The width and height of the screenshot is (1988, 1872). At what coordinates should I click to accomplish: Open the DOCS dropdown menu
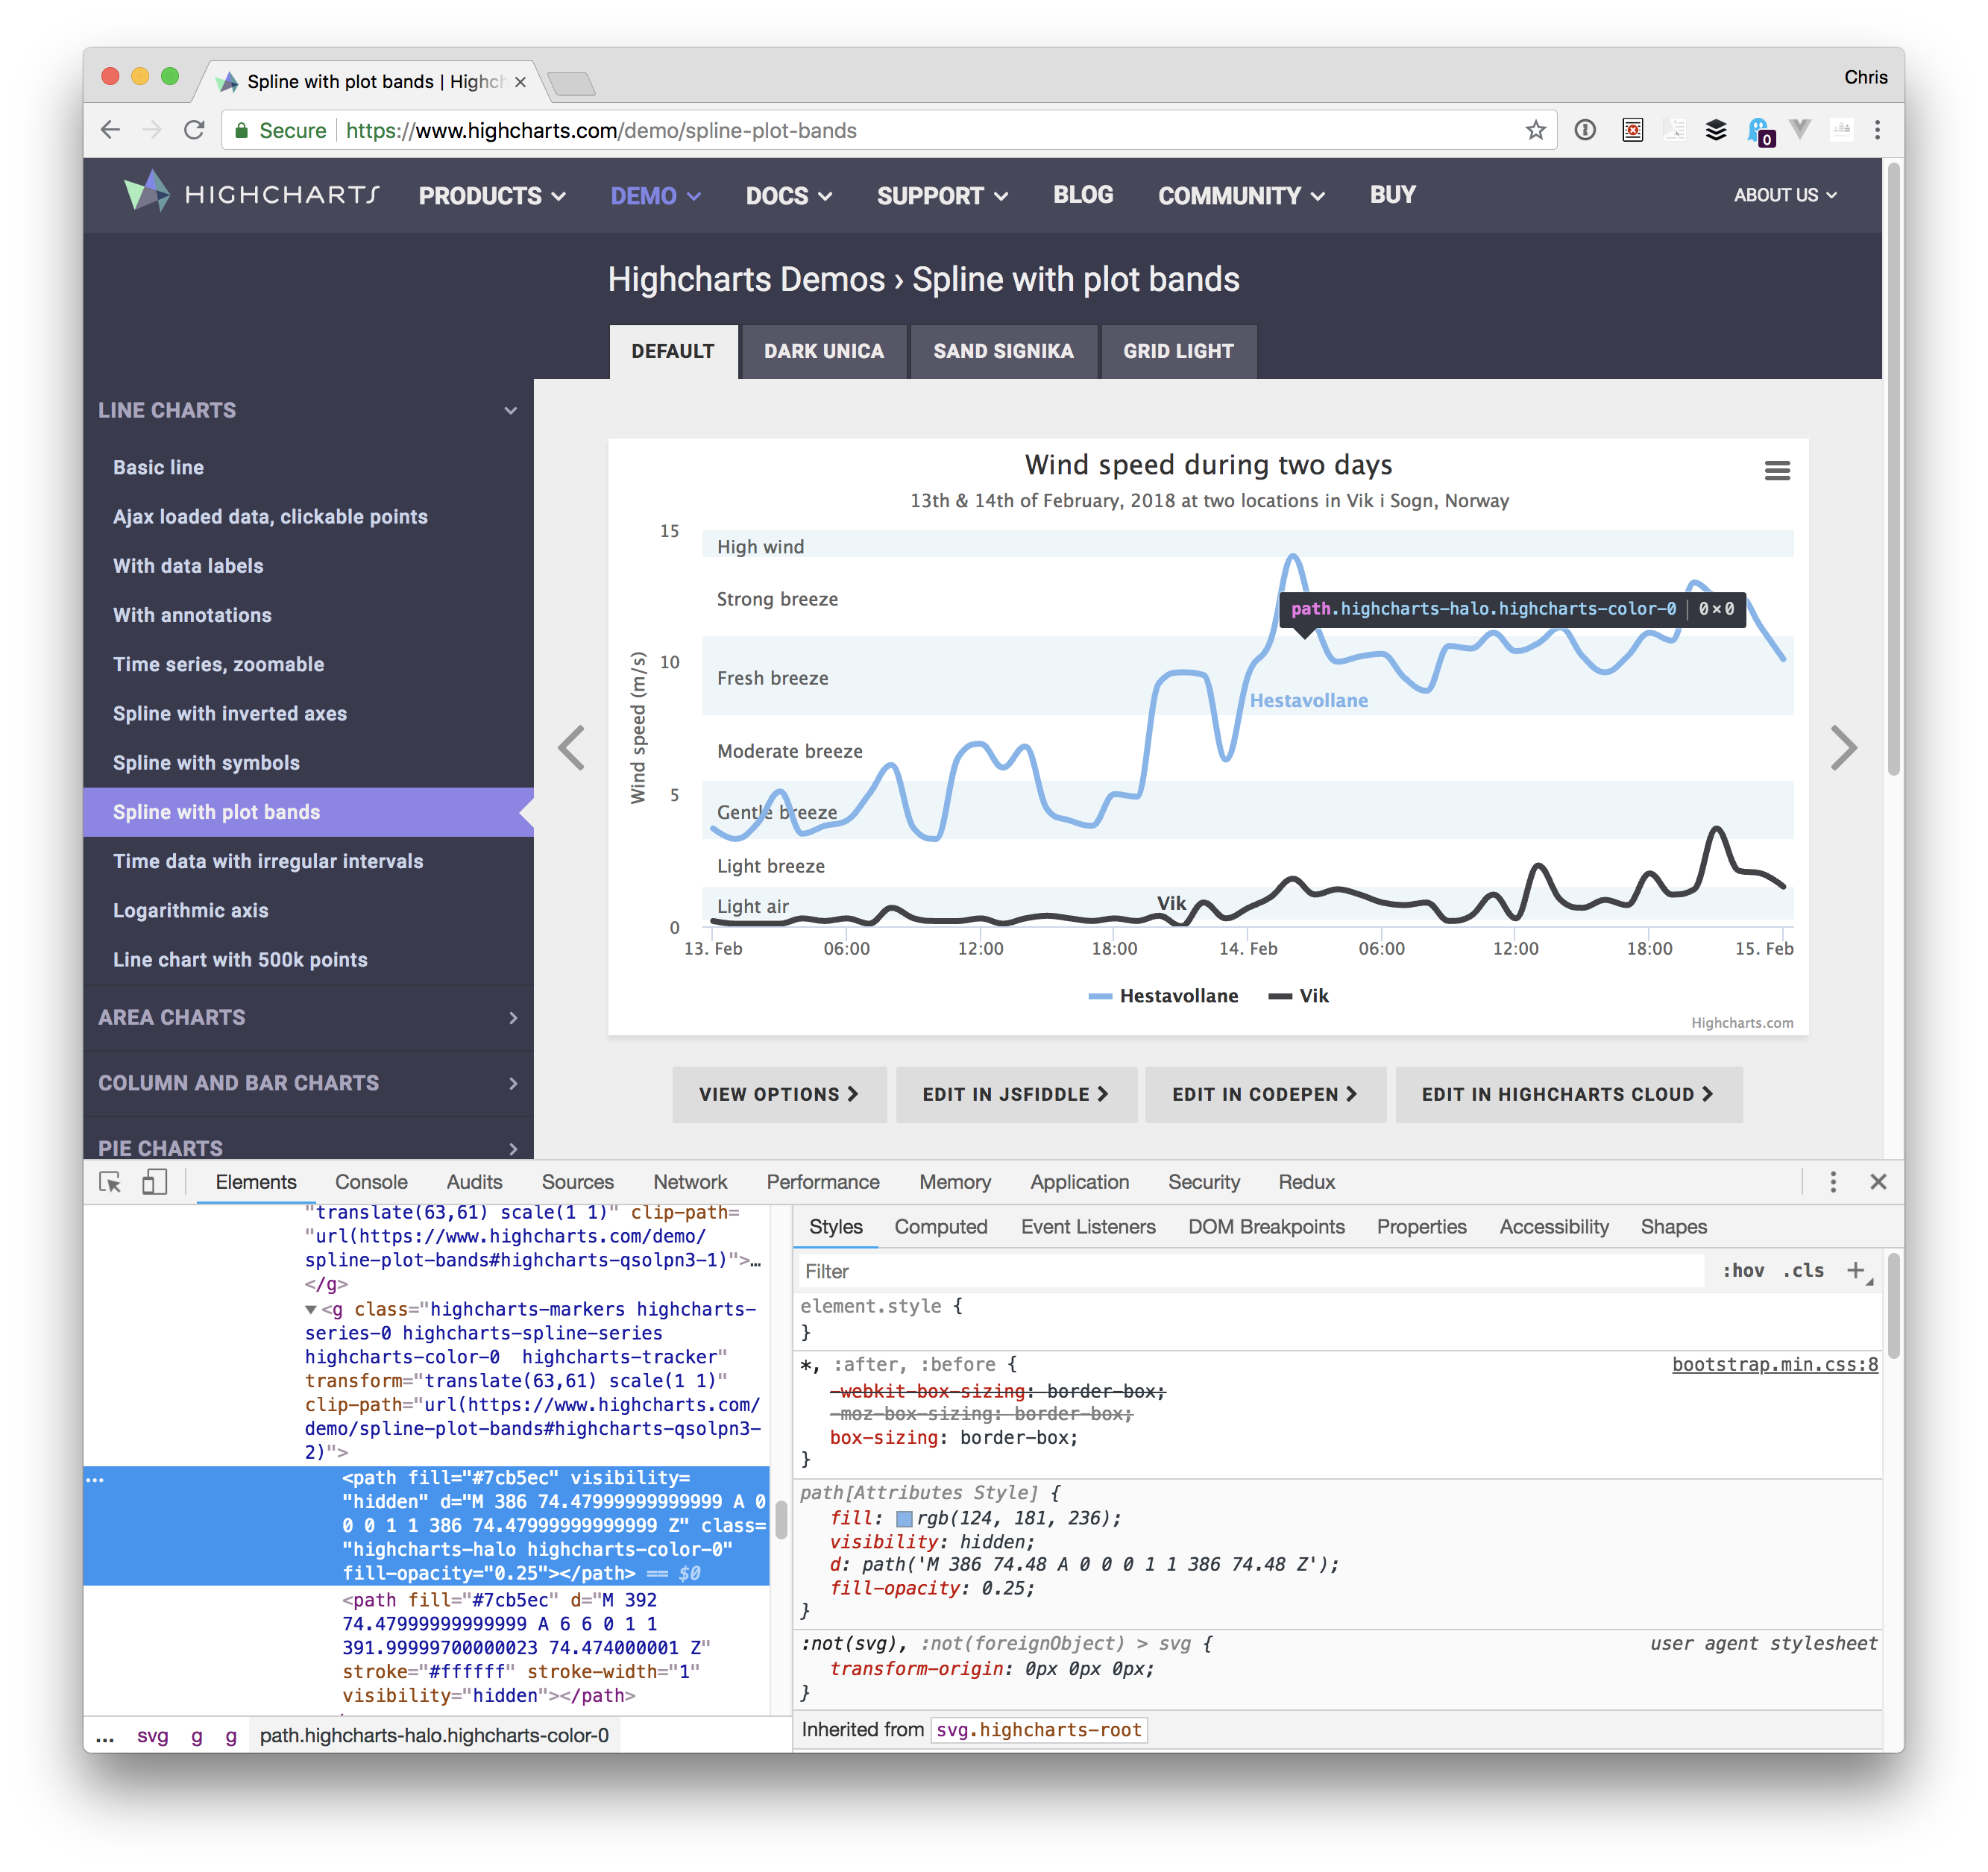coord(788,196)
